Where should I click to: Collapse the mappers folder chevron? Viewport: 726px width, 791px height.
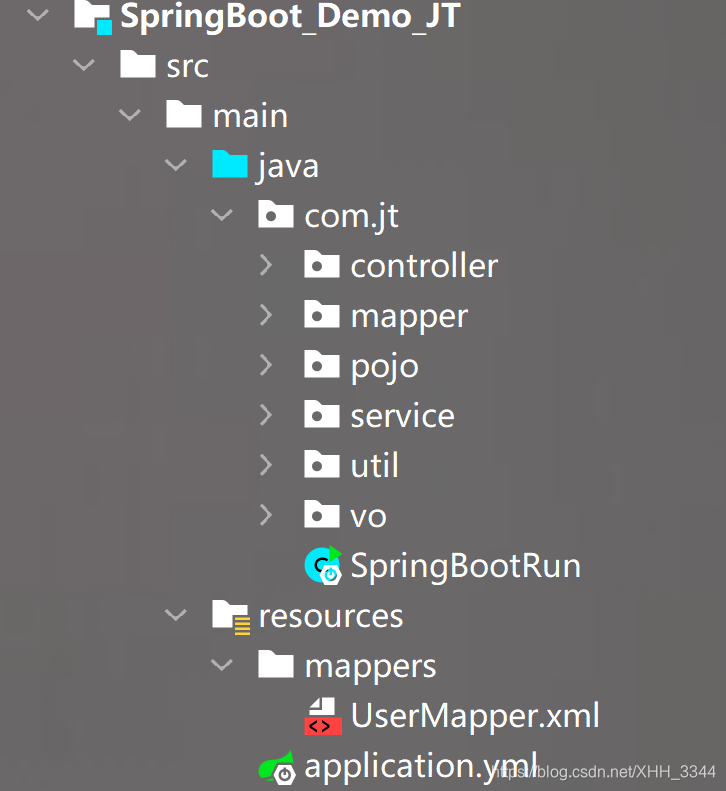click(221, 664)
